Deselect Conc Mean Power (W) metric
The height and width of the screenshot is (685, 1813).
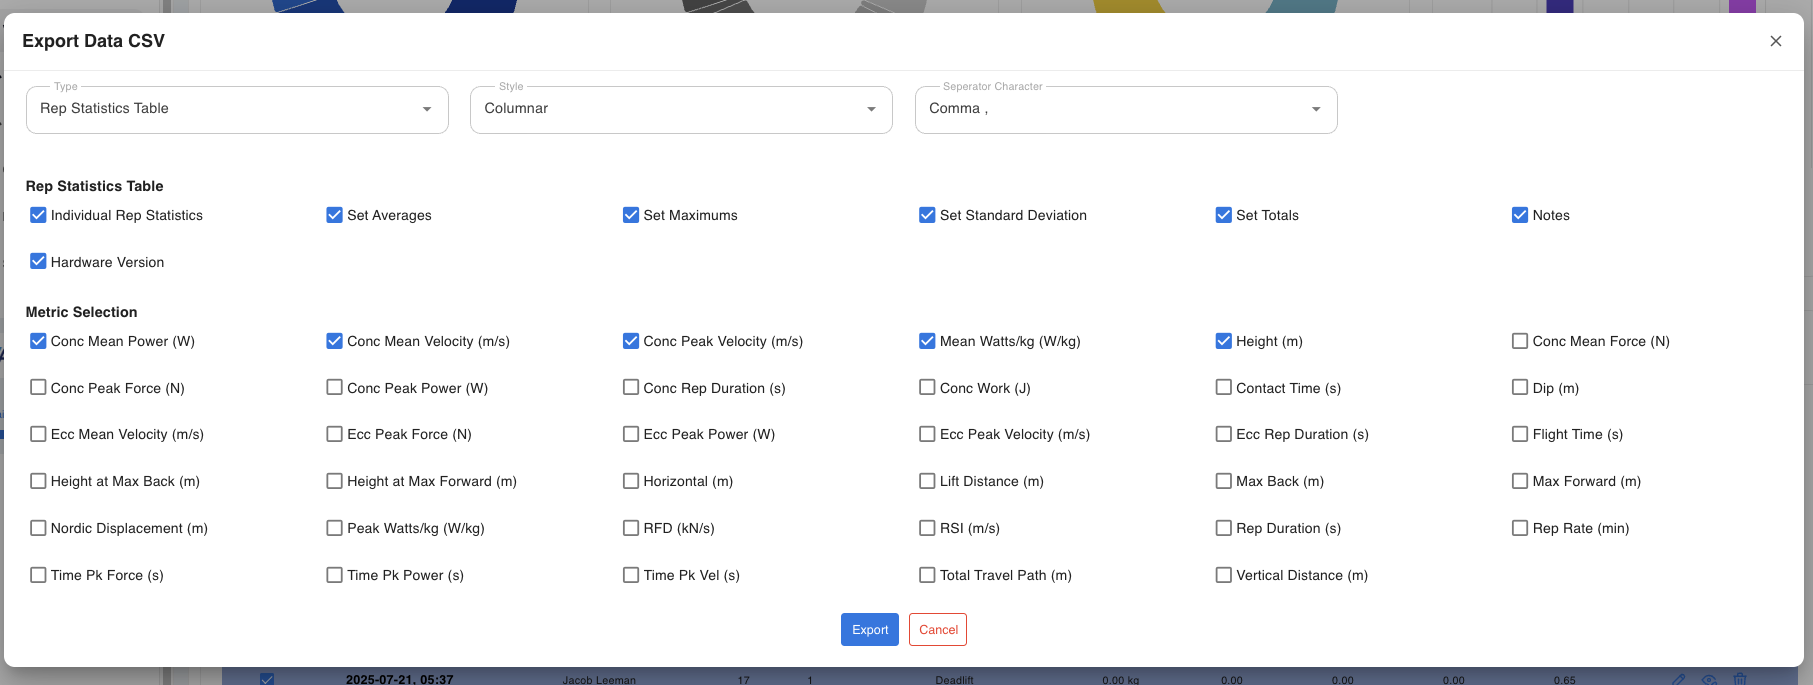[38, 341]
